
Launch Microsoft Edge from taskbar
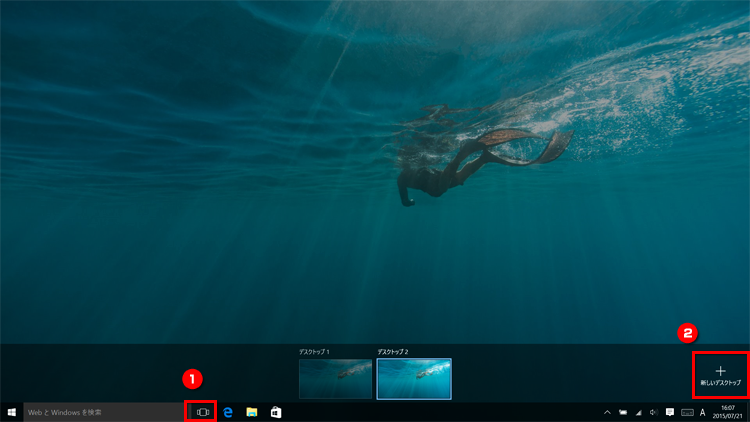(x=228, y=412)
